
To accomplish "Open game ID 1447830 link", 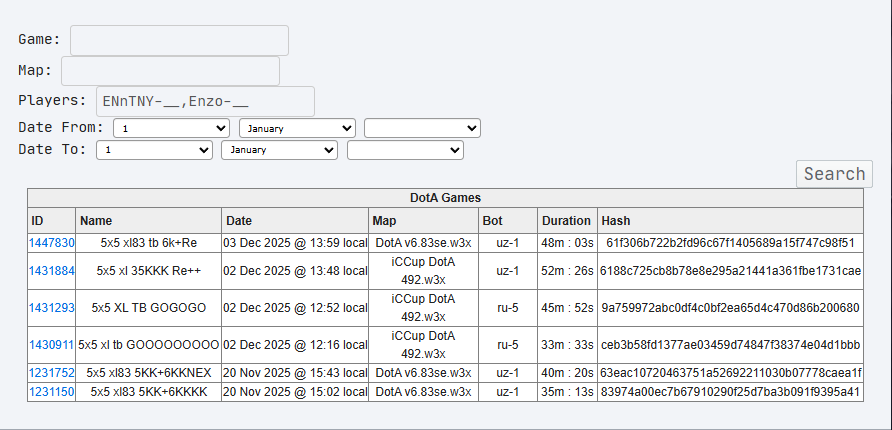I will pyautogui.click(x=52, y=243).
